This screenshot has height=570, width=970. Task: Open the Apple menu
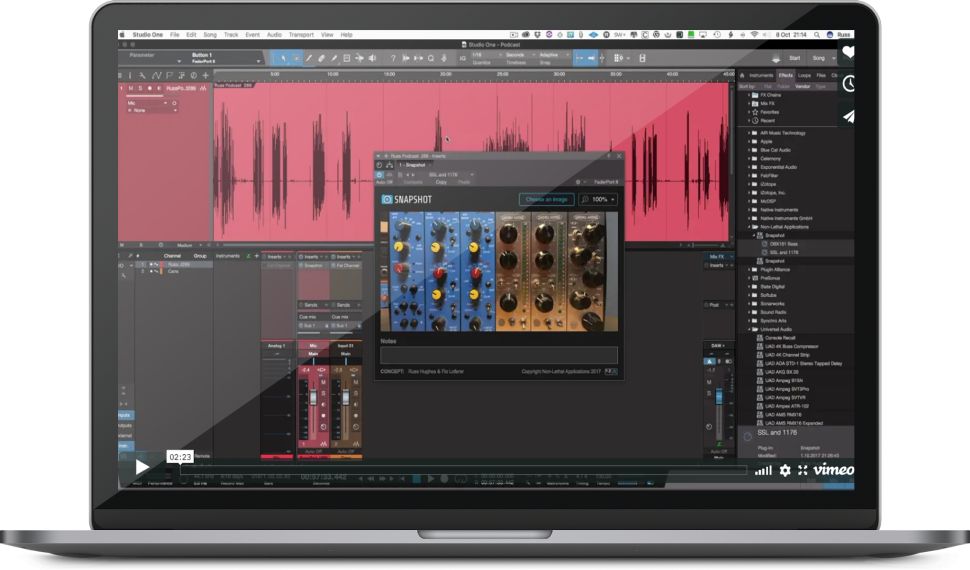122,35
